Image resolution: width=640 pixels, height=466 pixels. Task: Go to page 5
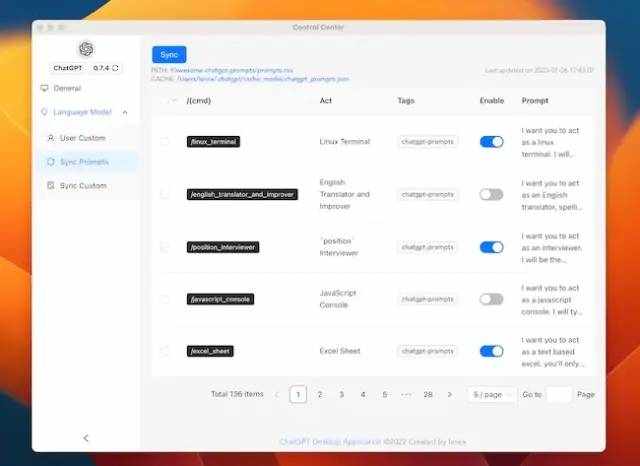pos(384,395)
